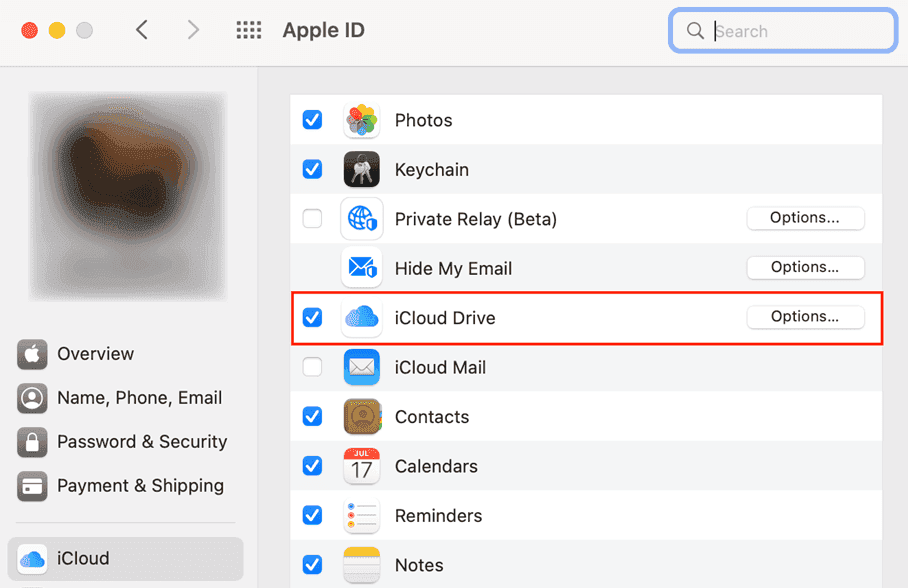Uncheck the Keychain checkbox
Screen dimensions: 908x588
point(312,169)
